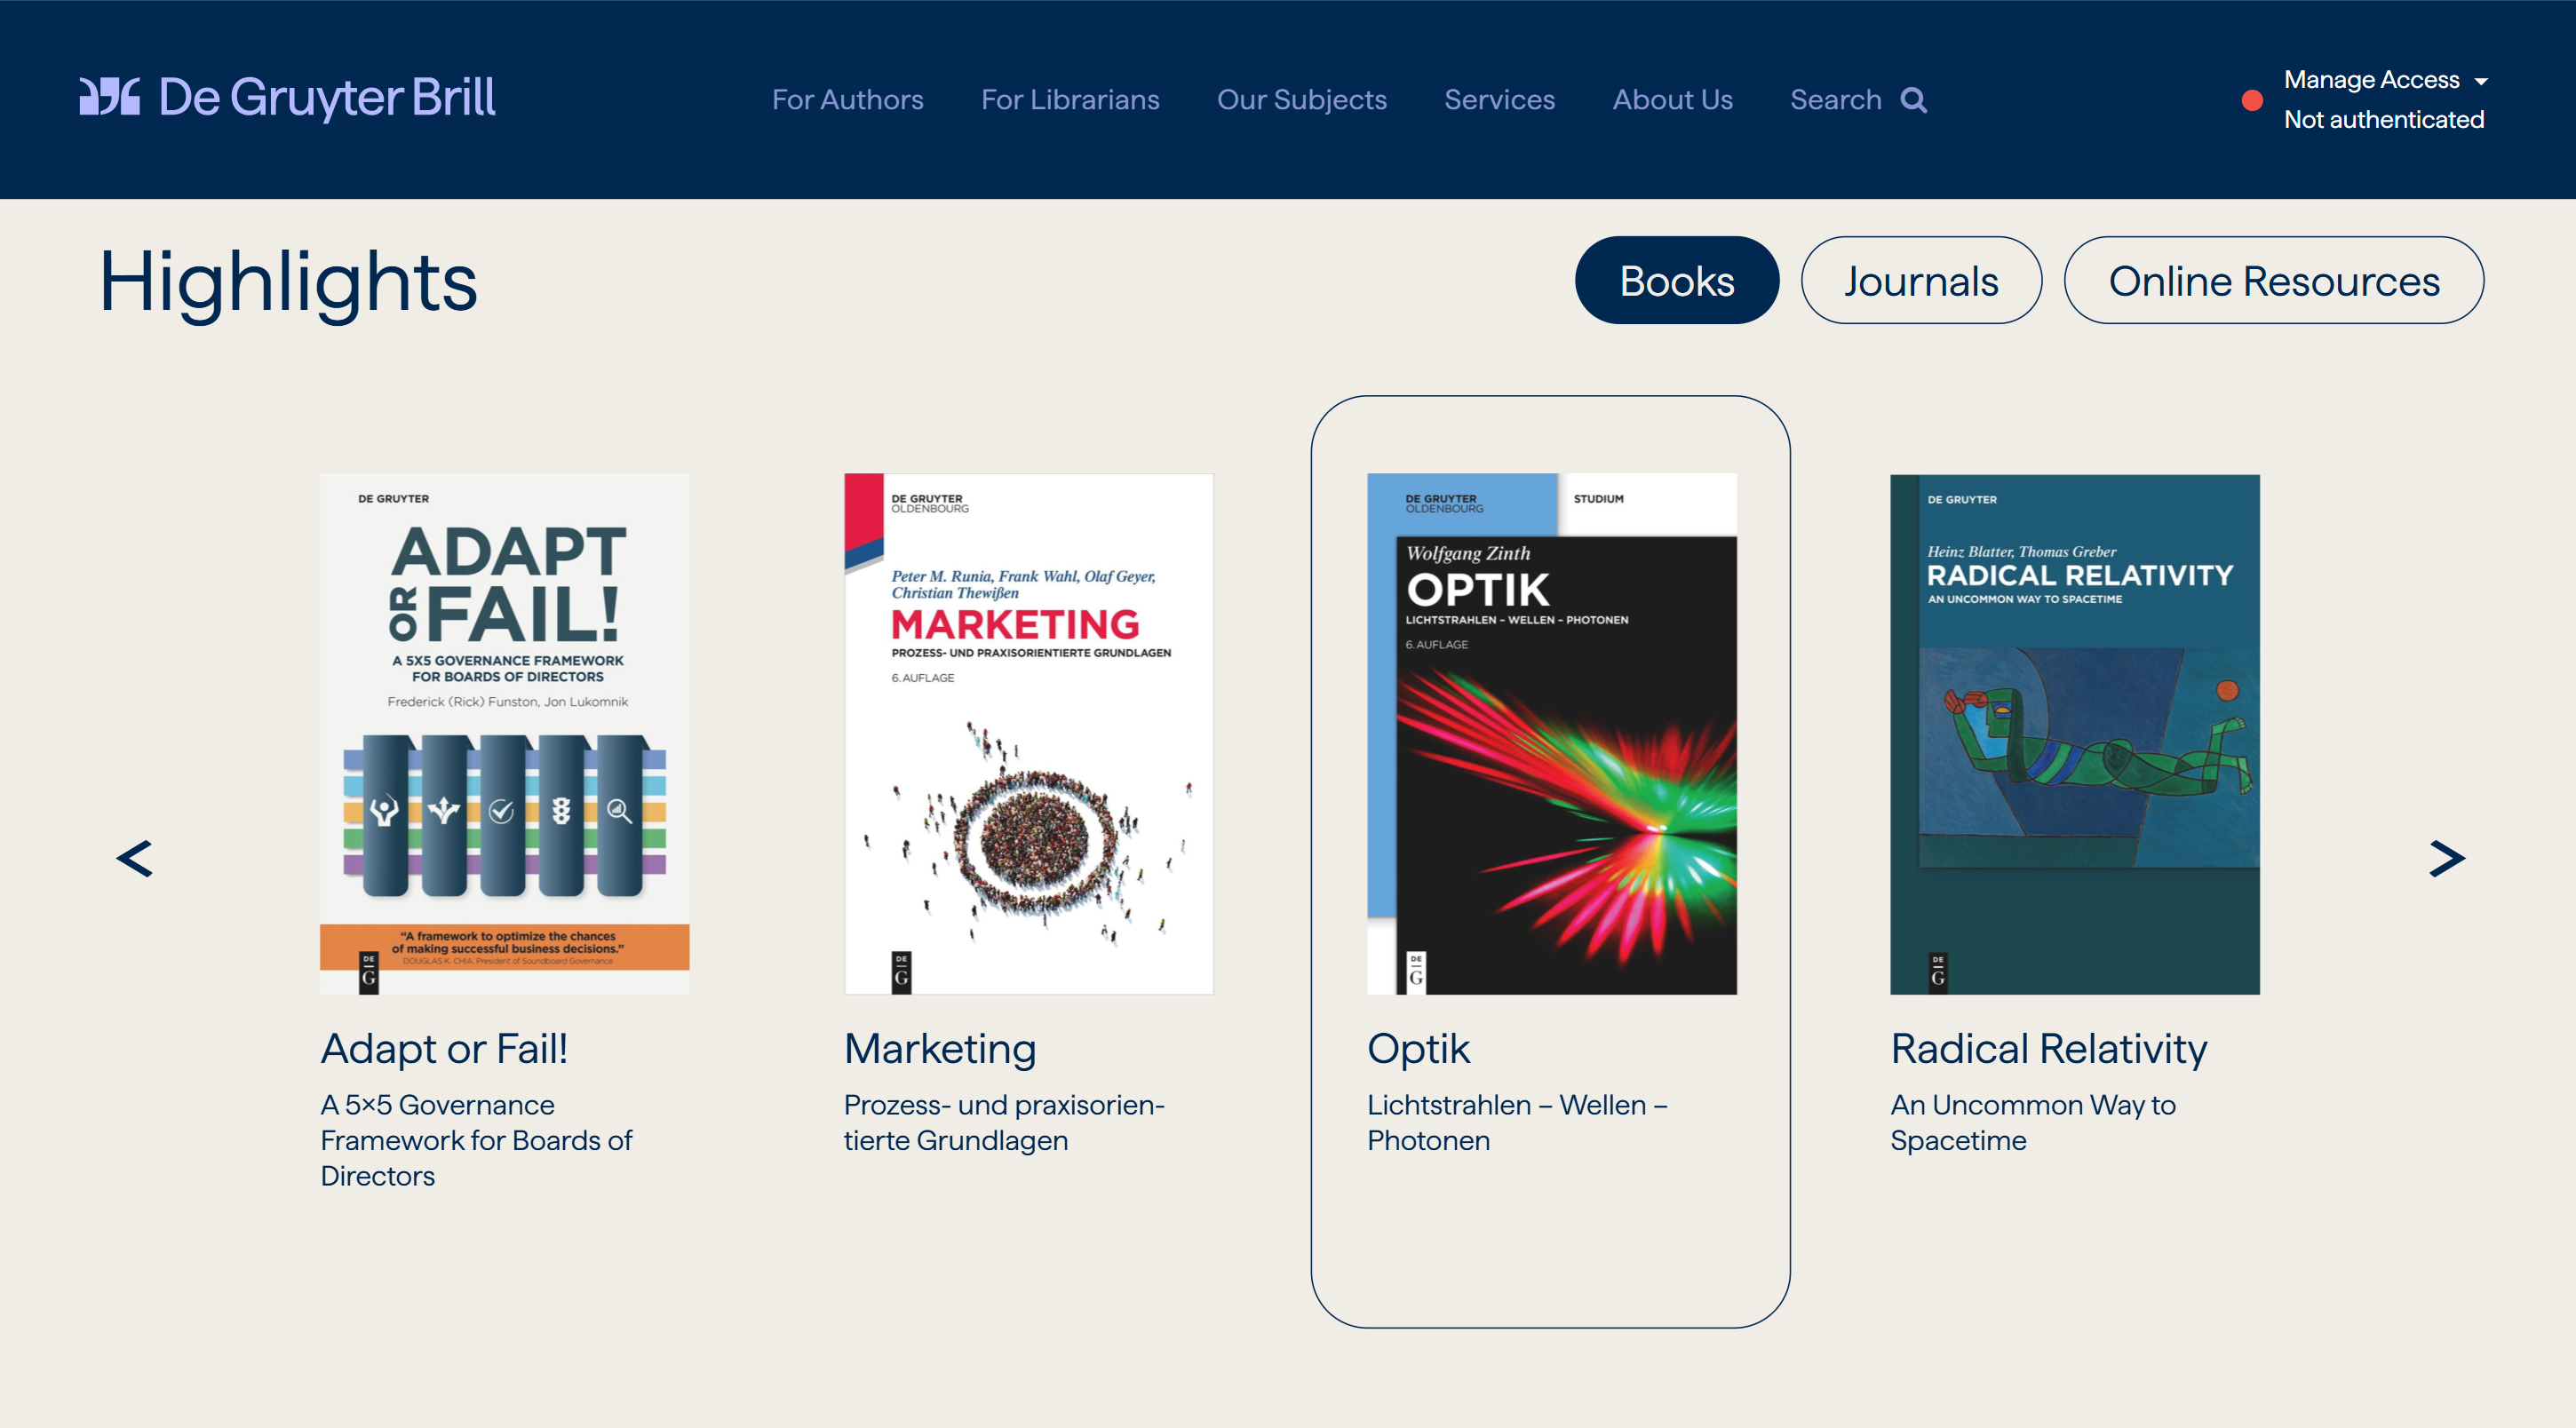
Task: Open the Our Subjects menu
Action: pyautogui.click(x=1301, y=100)
